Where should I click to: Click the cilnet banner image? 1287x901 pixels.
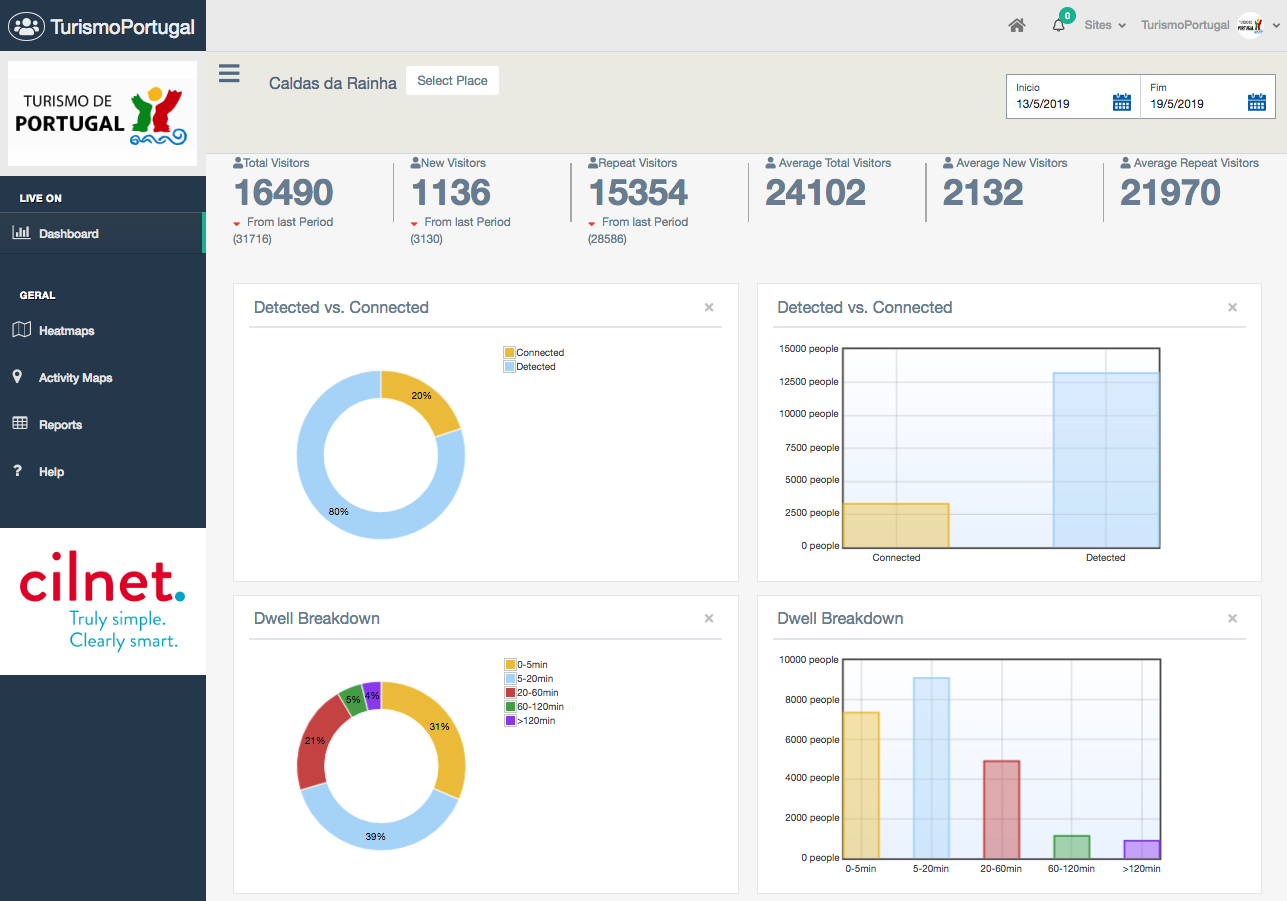[103, 601]
